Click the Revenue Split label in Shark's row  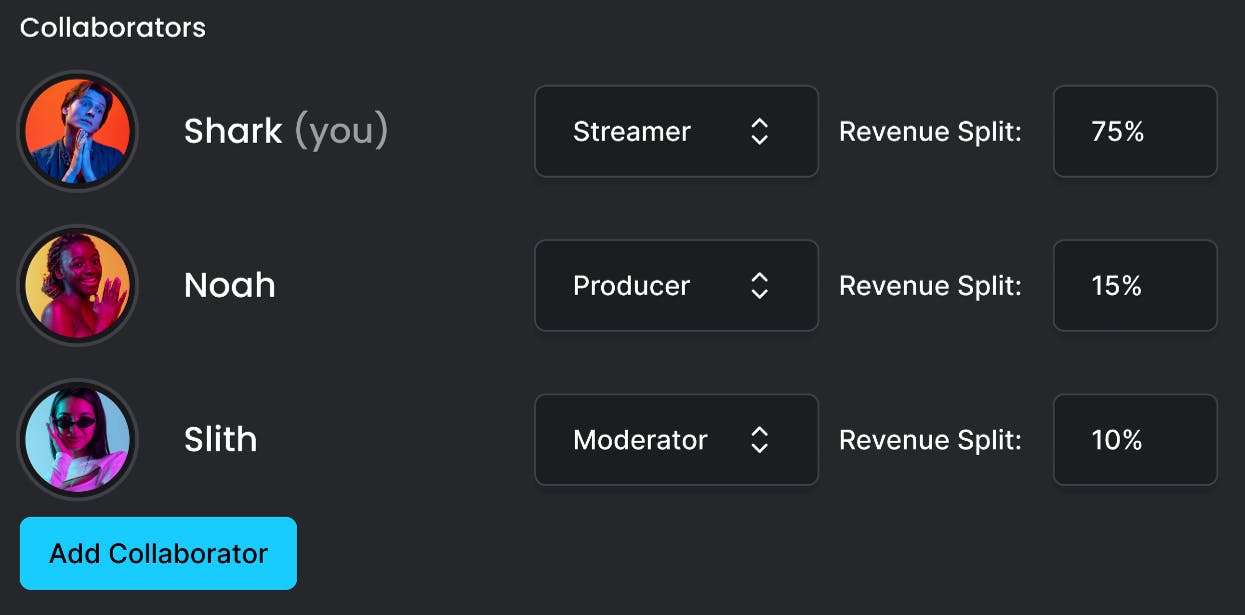930,132
